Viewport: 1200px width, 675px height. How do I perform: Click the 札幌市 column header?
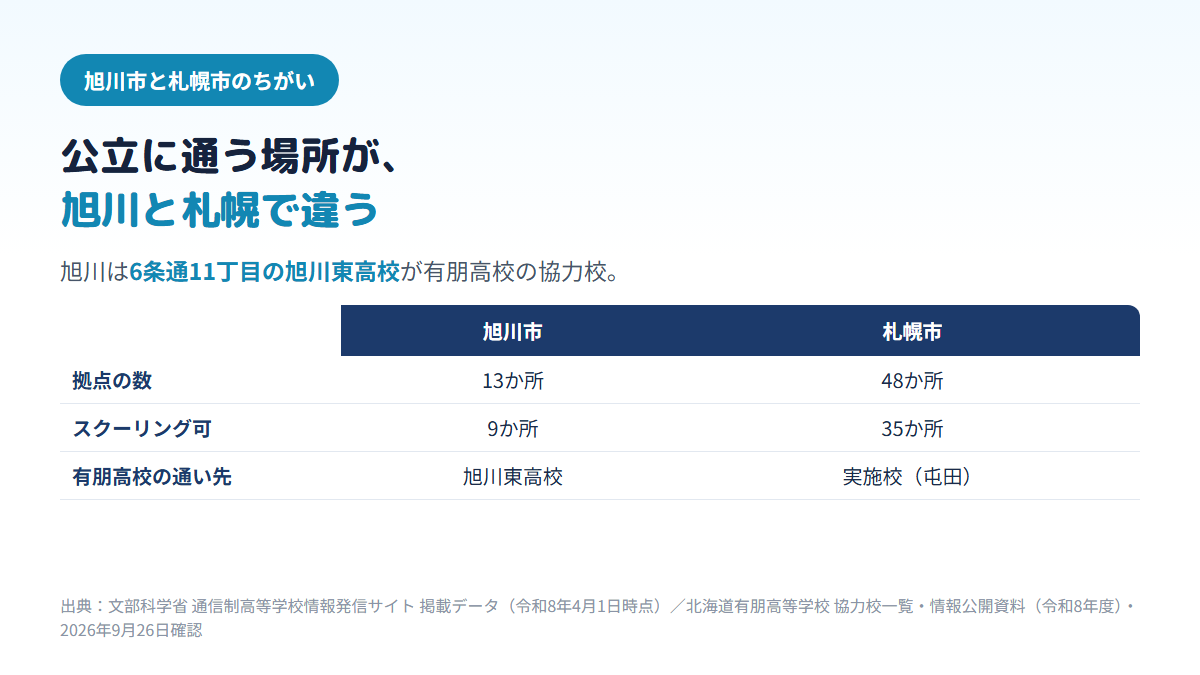point(912,331)
